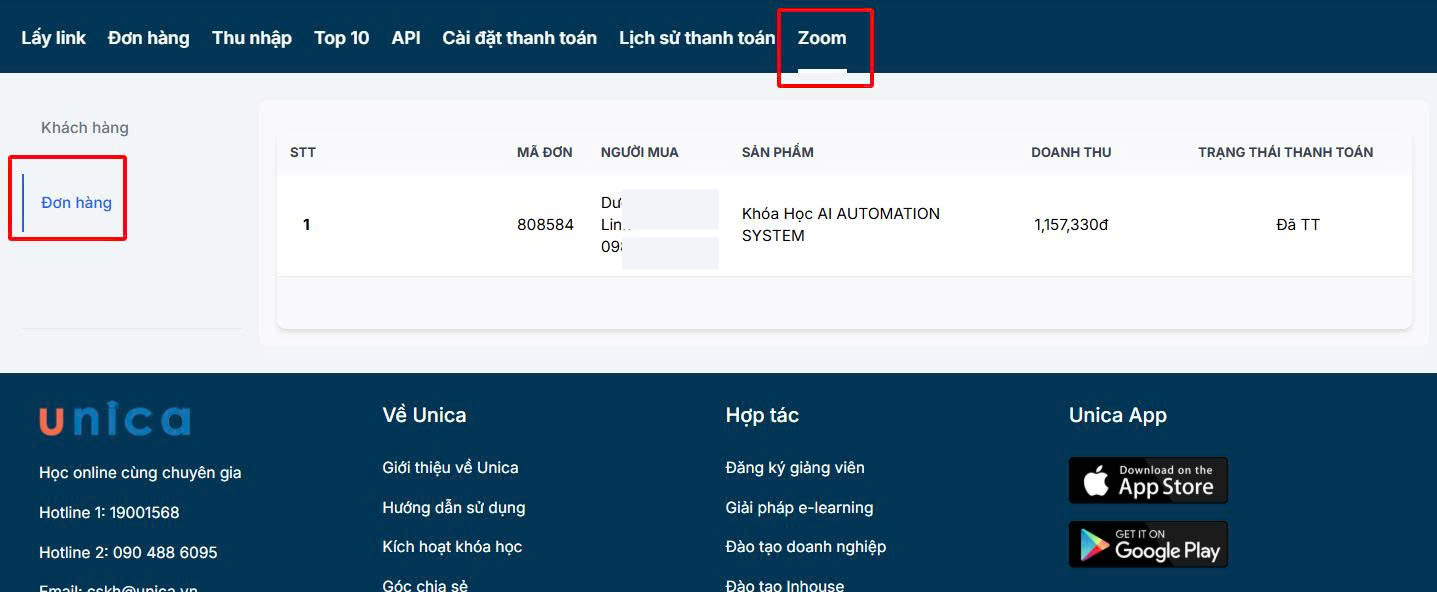The image size is (1437, 592).
Task: Switch to the Zoom tab
Action: point(822,38)
